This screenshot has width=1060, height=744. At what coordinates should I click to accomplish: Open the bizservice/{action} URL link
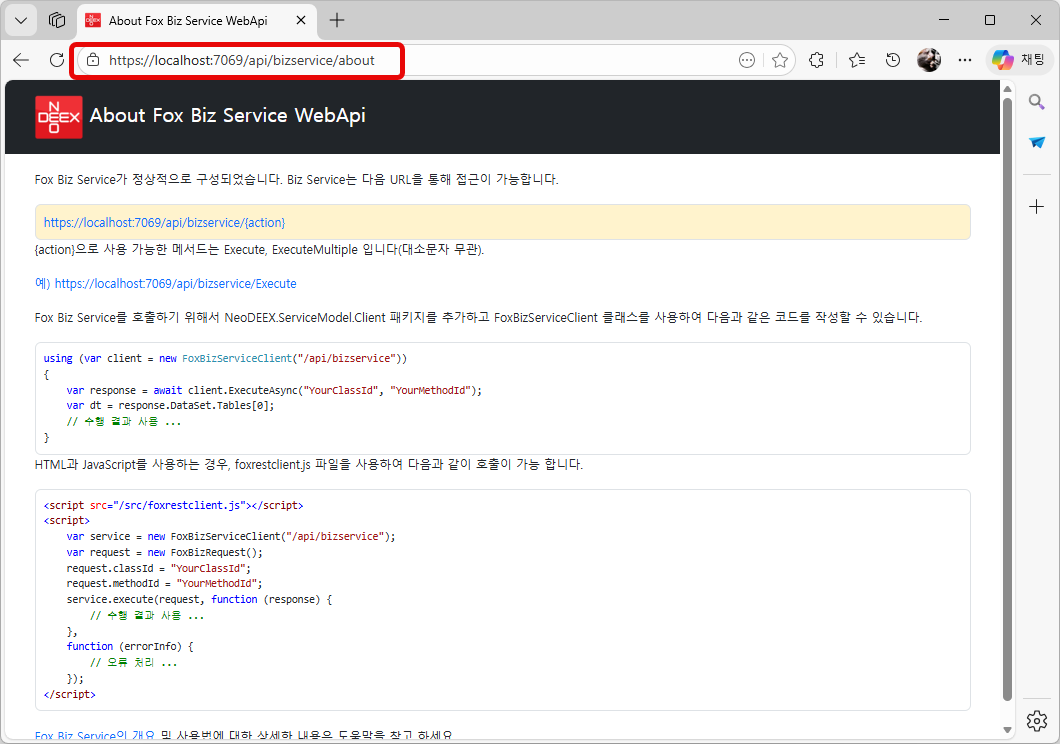click(x=164, y=222)
